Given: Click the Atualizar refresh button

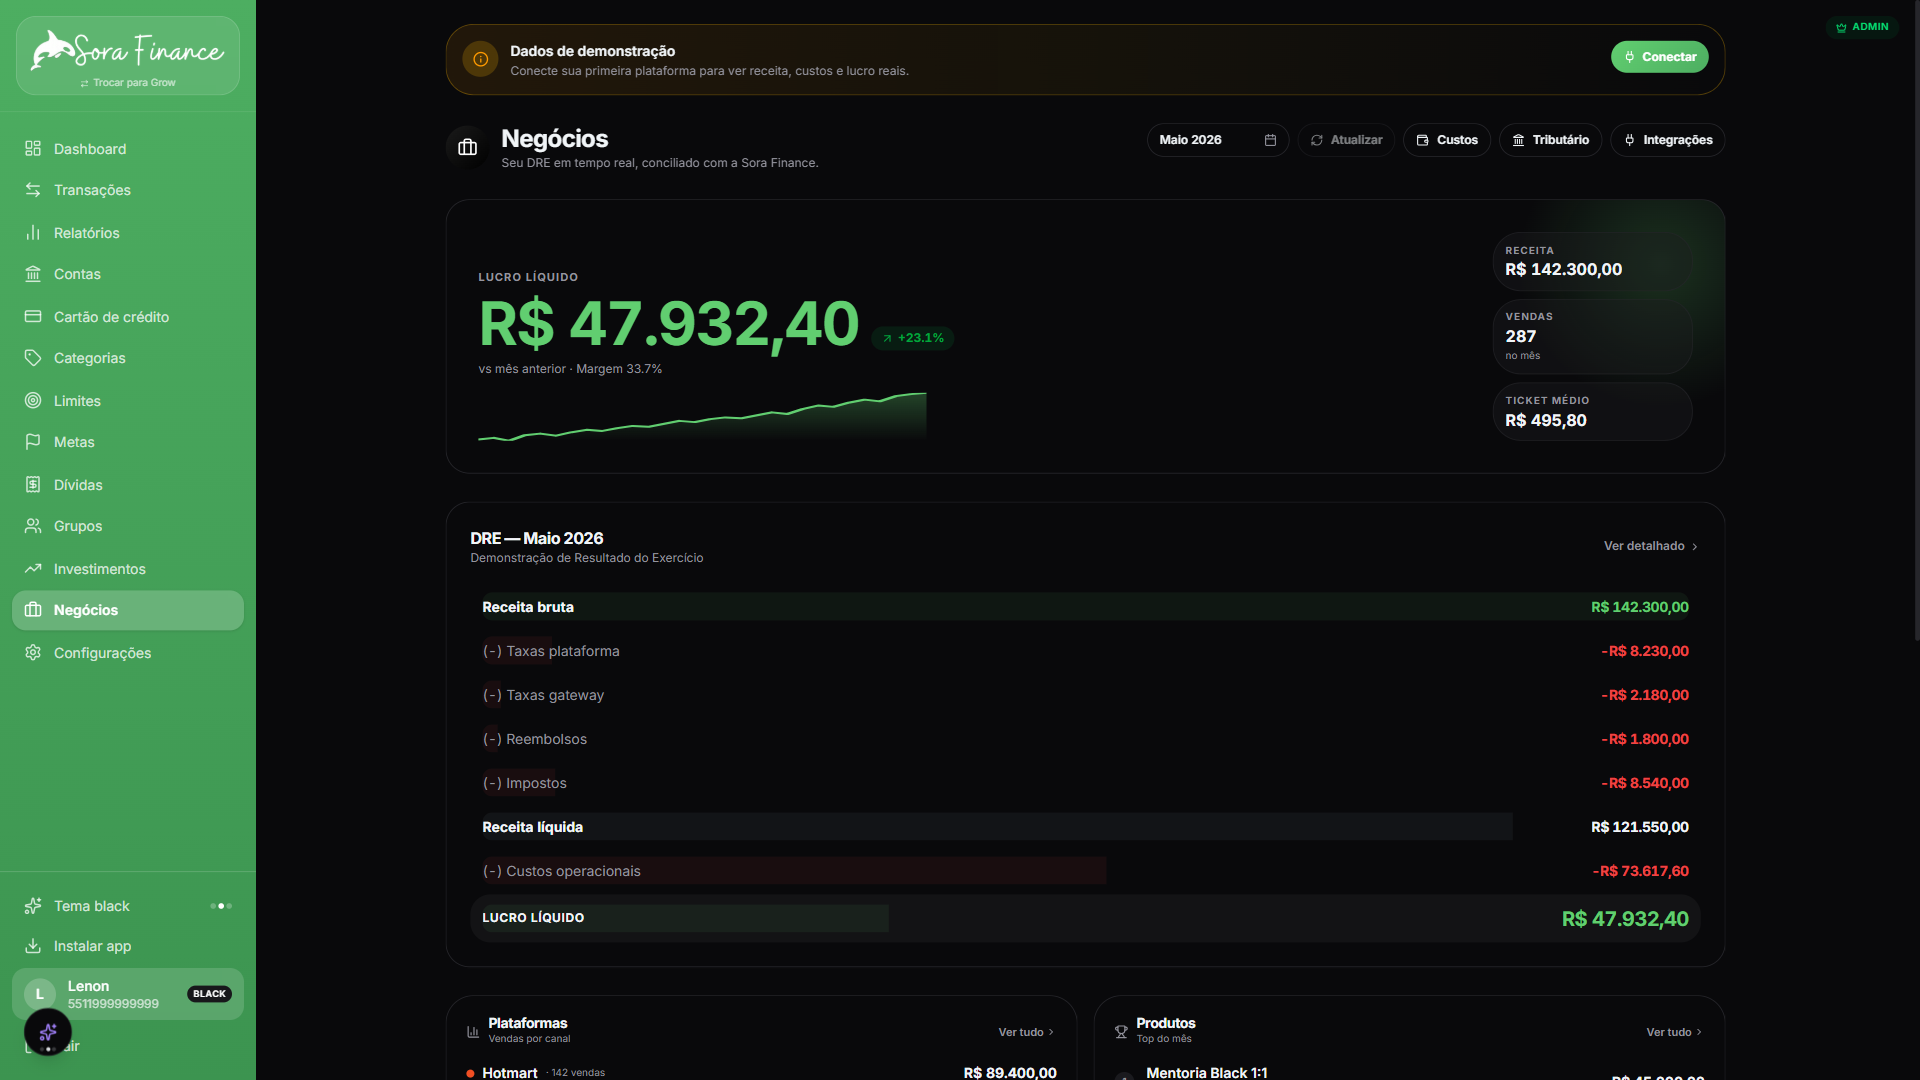Looking at the screenshot, I should tap(1346, 140).
